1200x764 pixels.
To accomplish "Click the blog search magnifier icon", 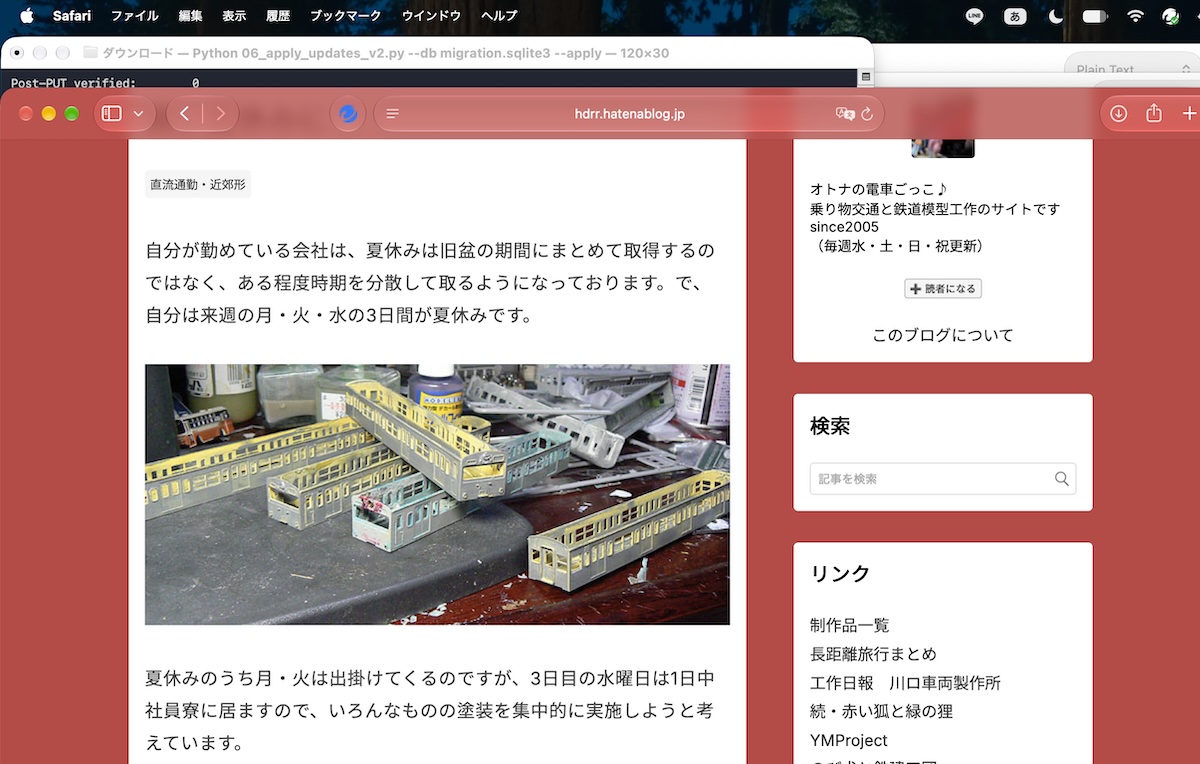I will [x=1062, y=479].
